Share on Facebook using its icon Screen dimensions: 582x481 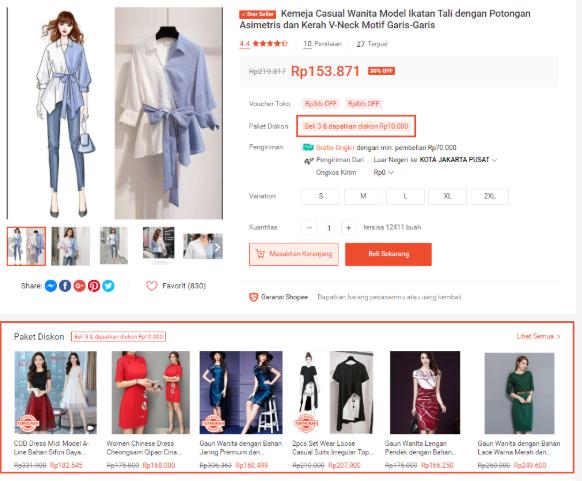pyautogui.click(x=65, y=286)
